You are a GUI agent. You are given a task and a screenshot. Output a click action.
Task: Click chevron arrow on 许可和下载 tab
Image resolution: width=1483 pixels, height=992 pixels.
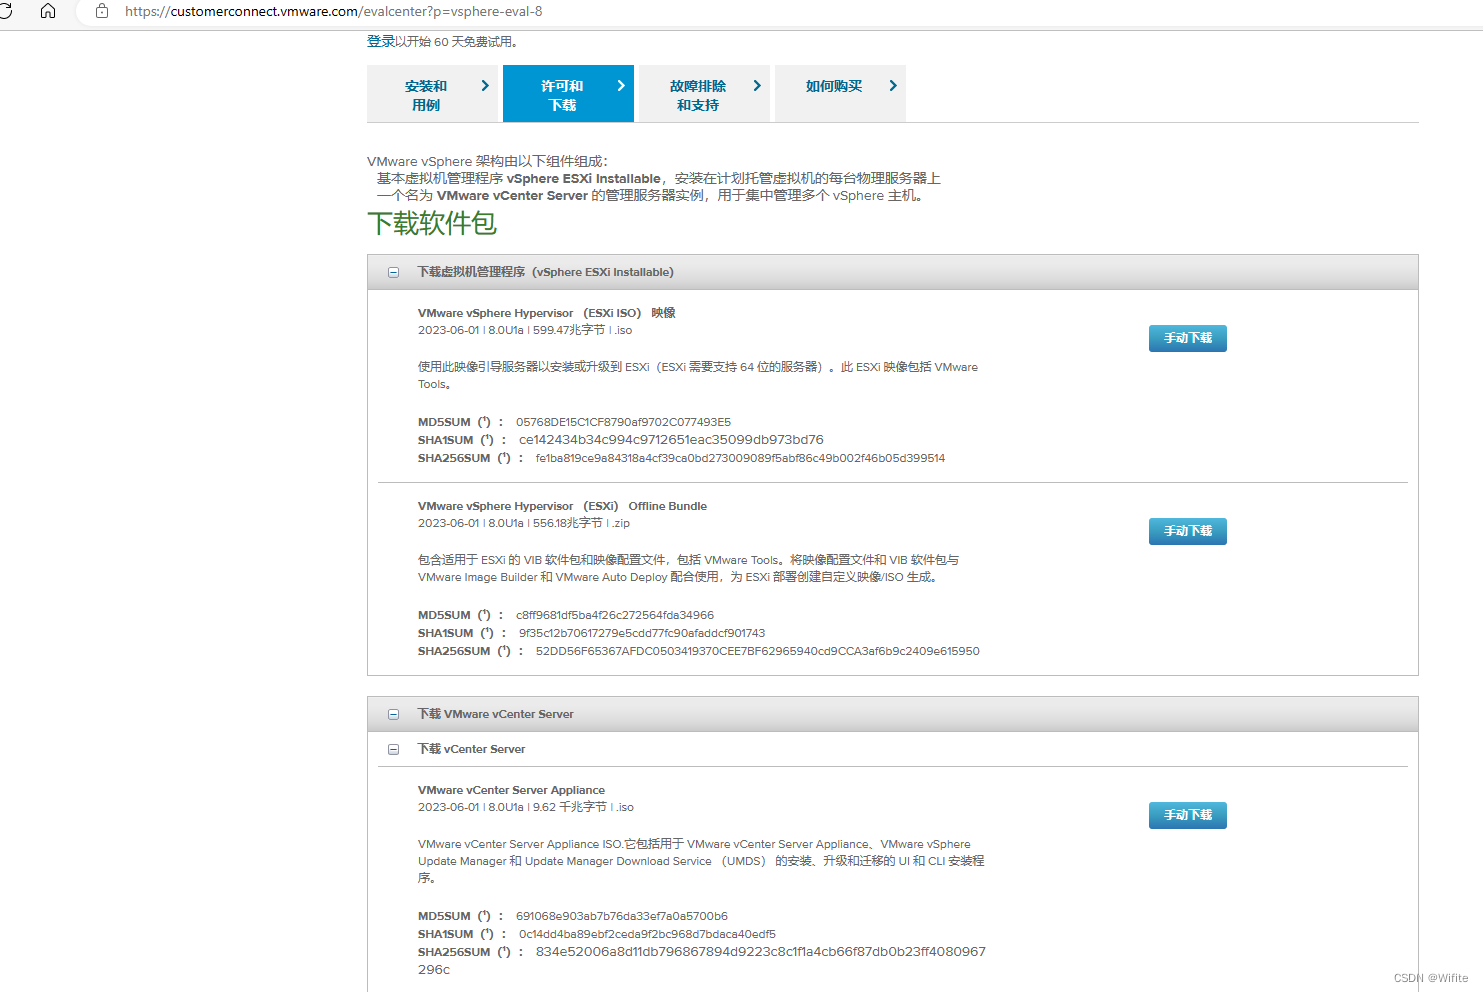click(x=621, y=86)
